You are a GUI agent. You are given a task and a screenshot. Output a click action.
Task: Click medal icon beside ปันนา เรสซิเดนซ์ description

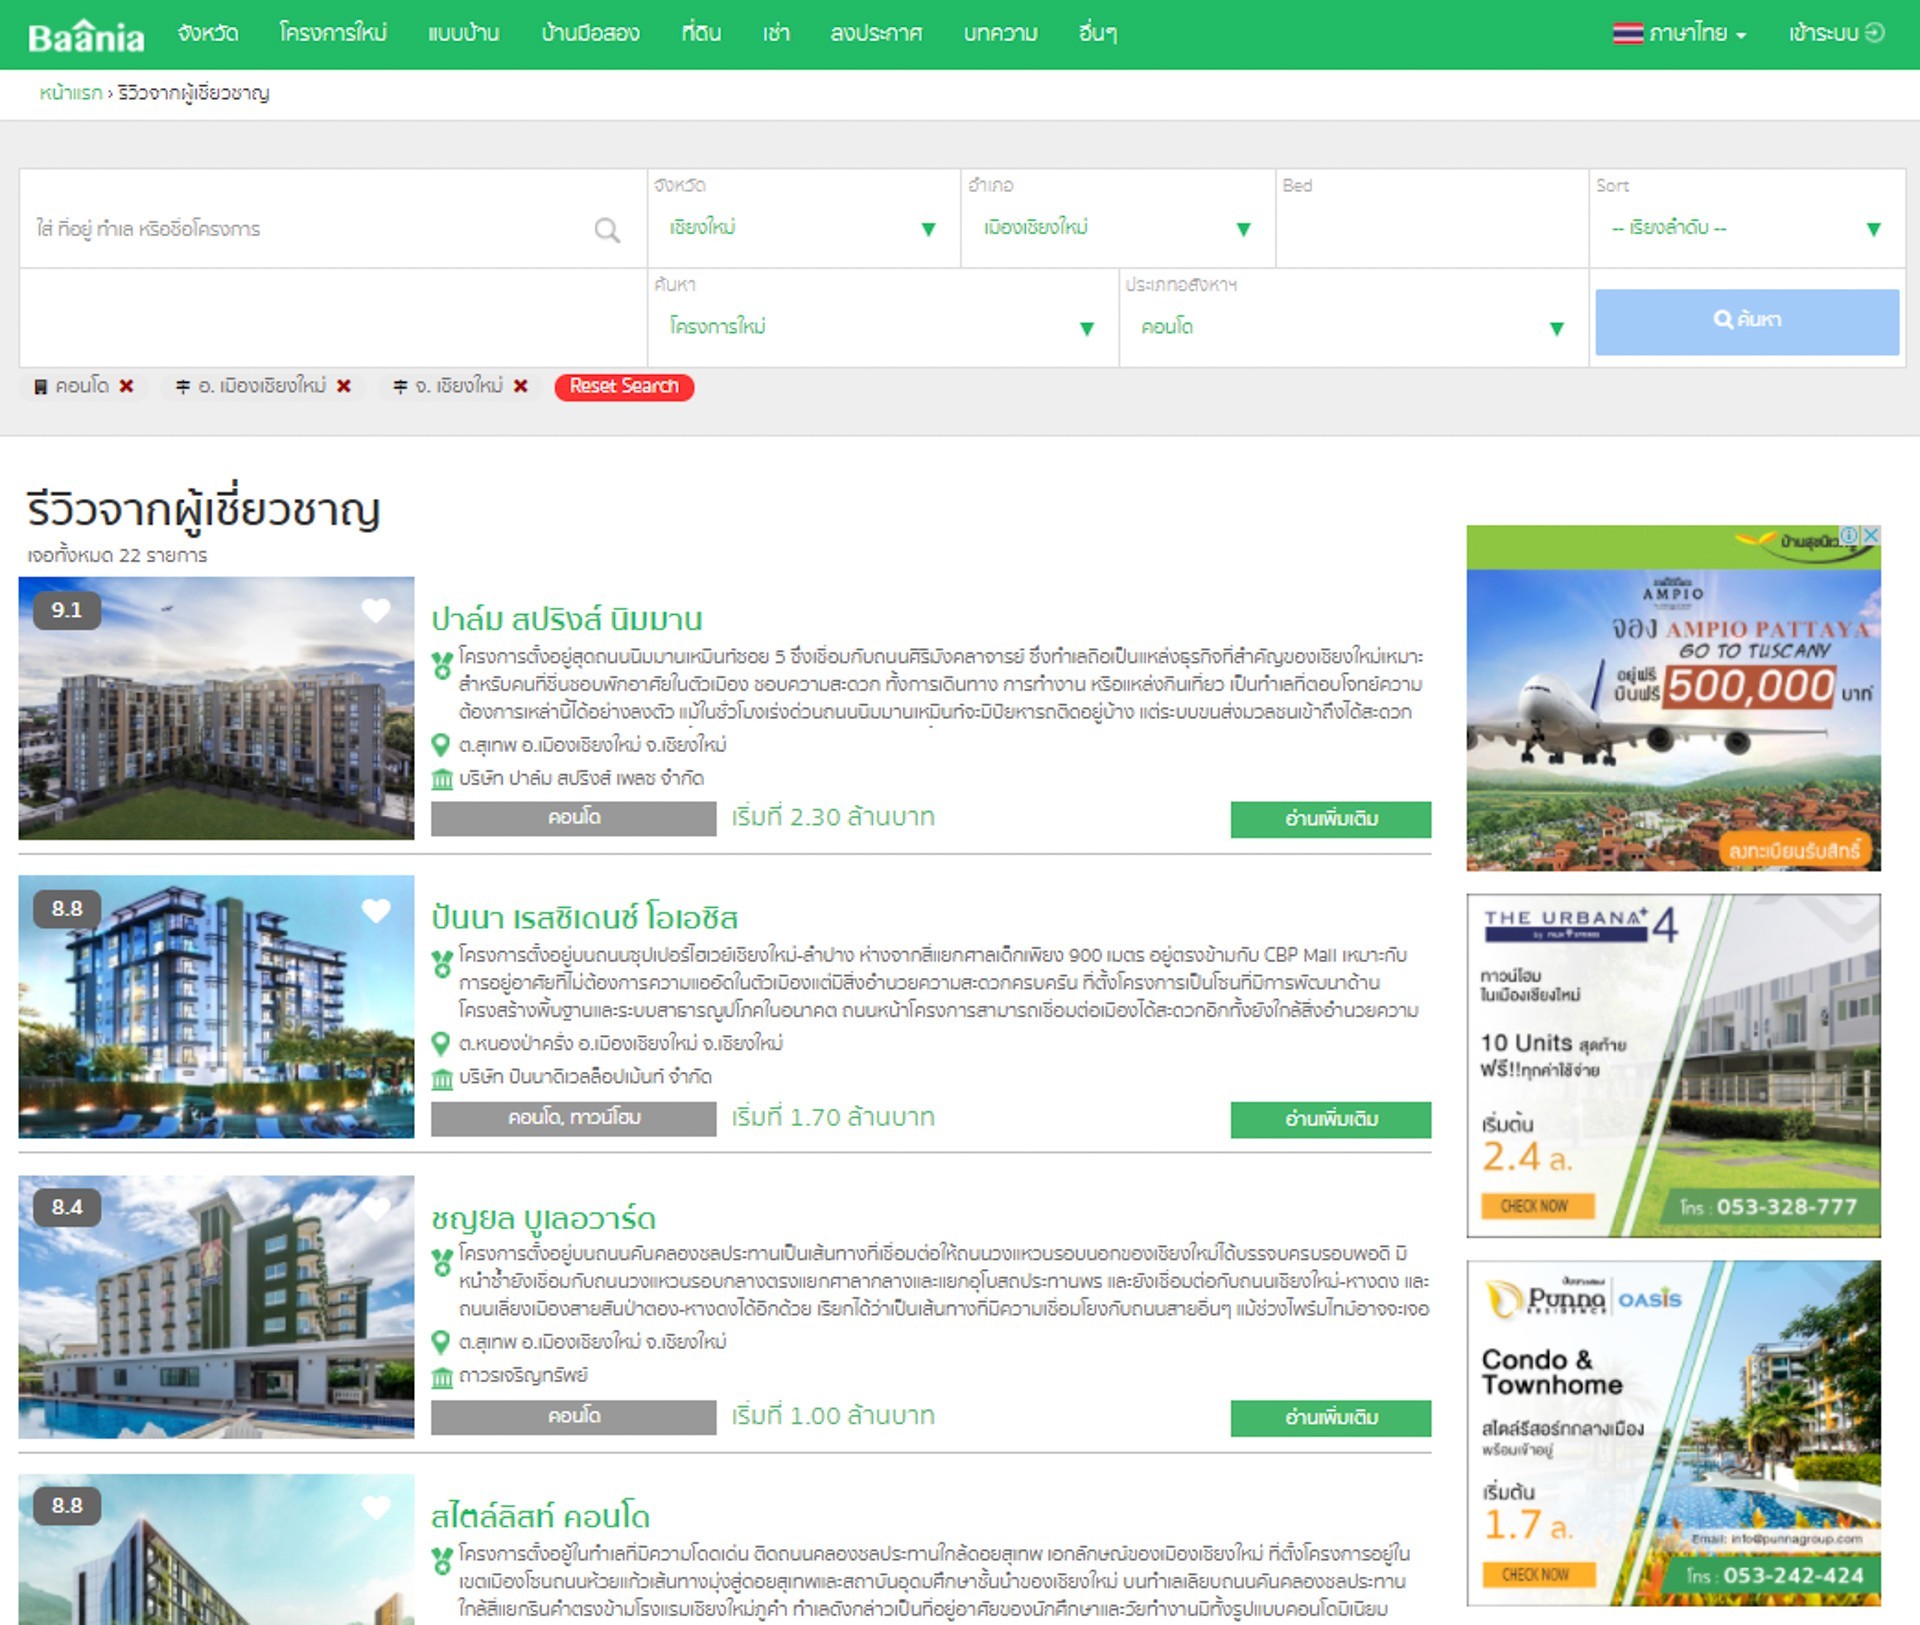(x=442, y=963)
